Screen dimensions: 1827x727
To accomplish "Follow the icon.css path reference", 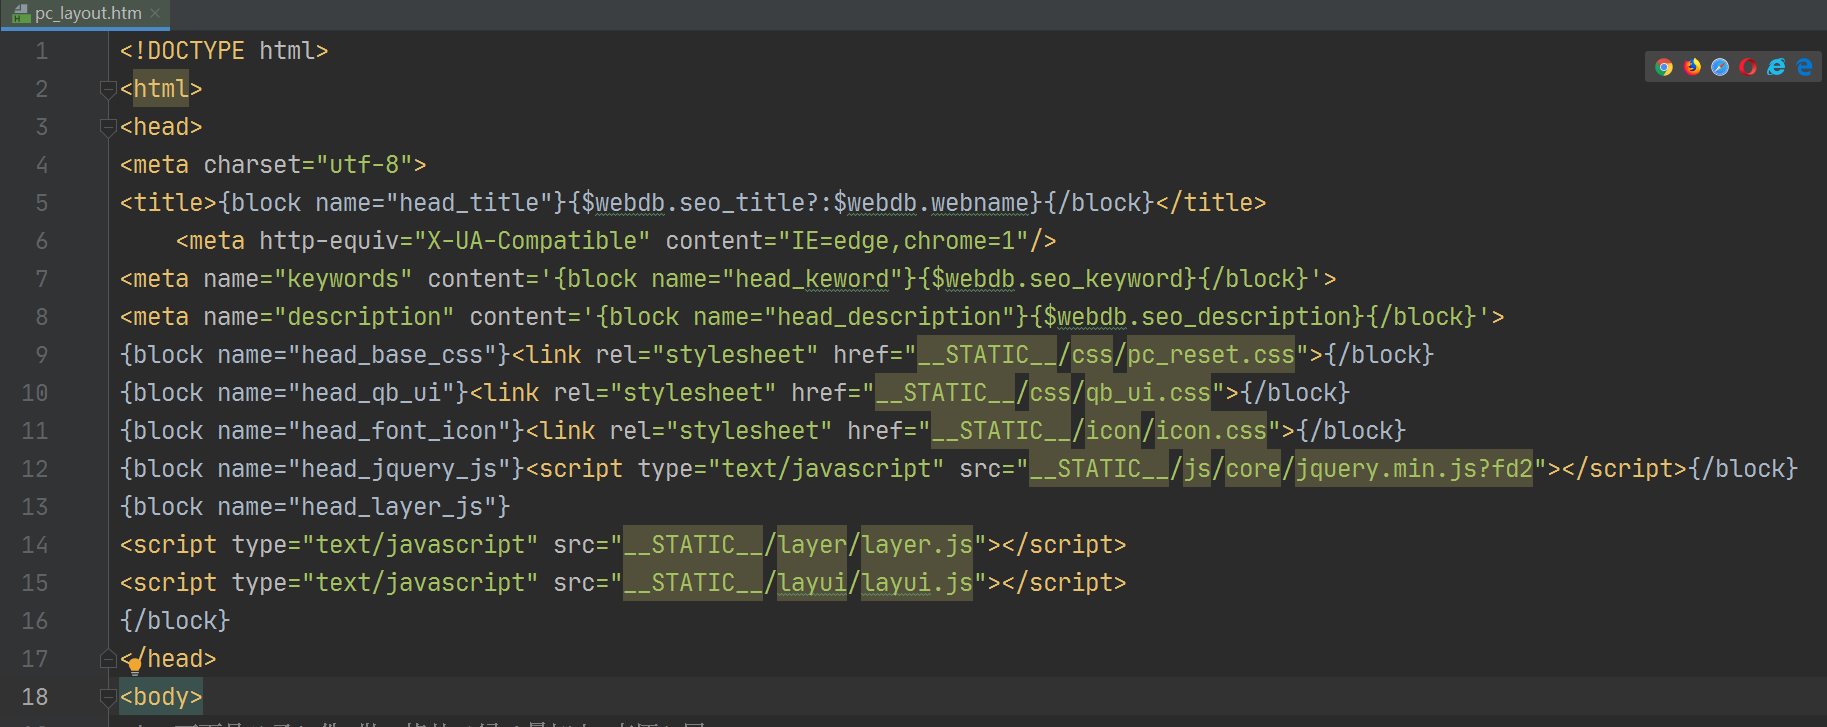I will [x=1211, y=431].
